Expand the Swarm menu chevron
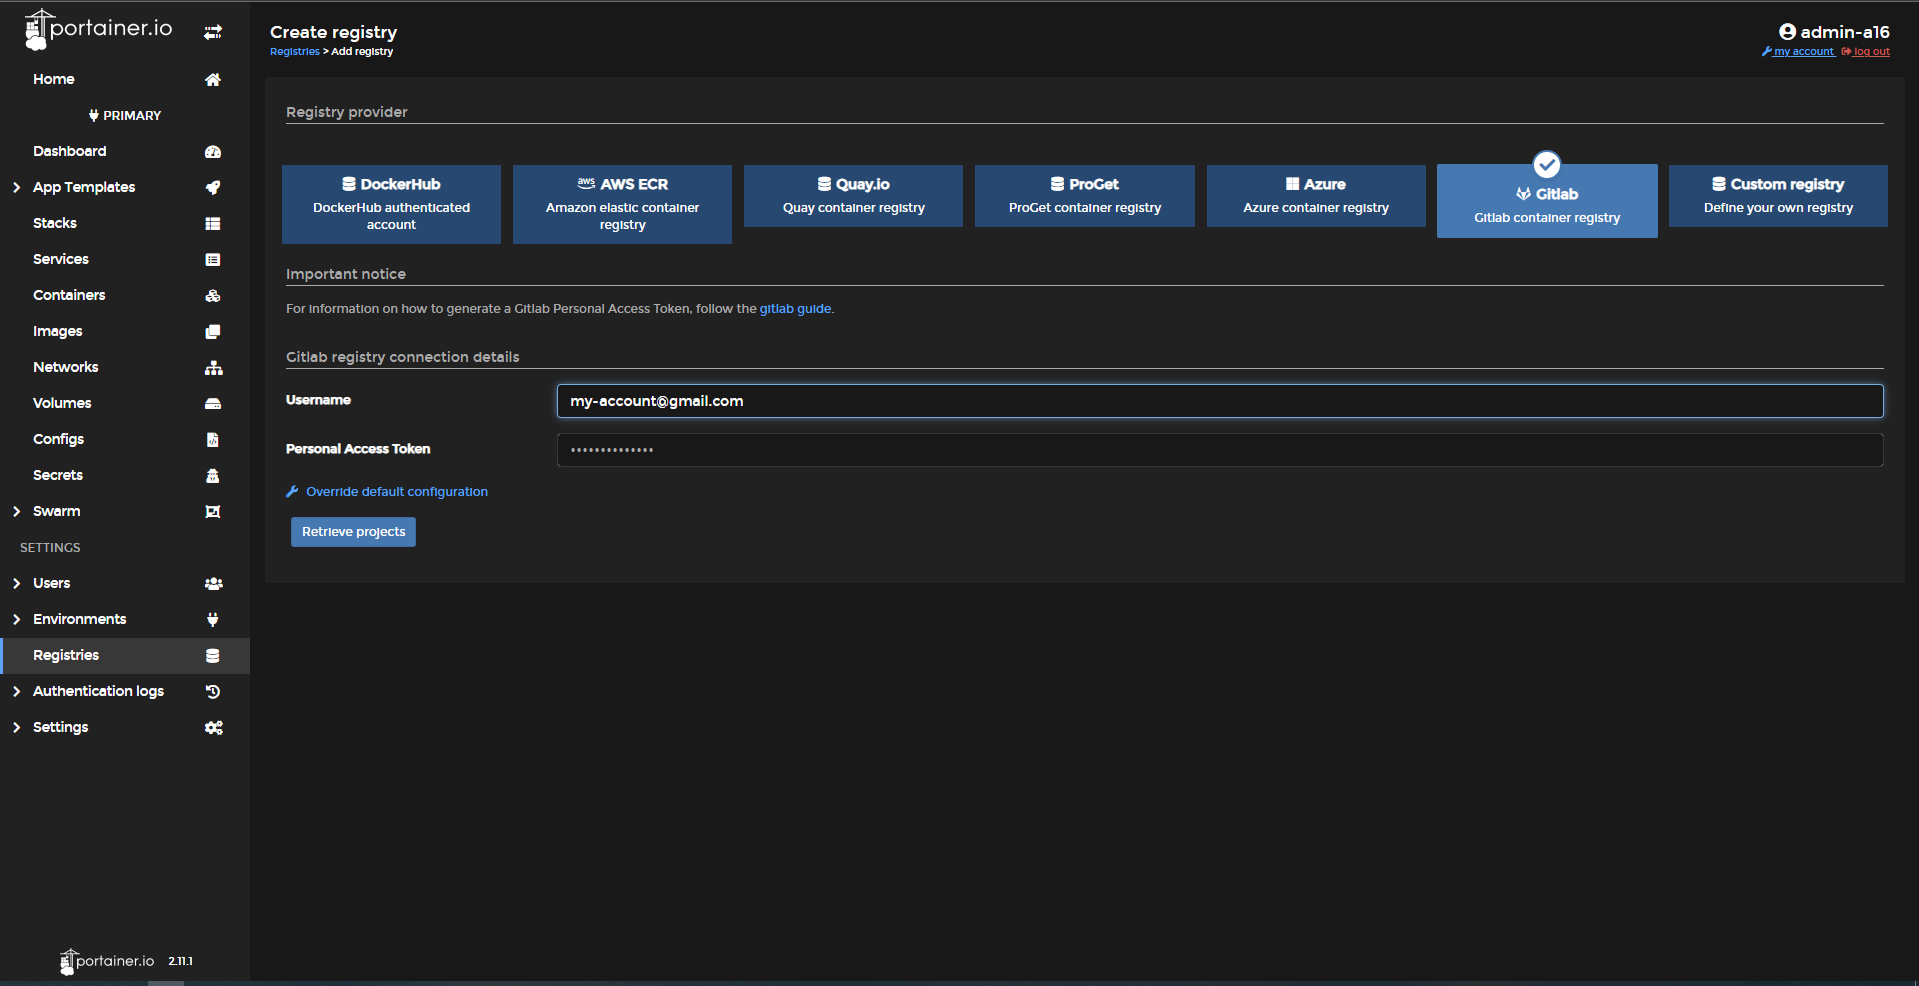 tap(16, 511)
